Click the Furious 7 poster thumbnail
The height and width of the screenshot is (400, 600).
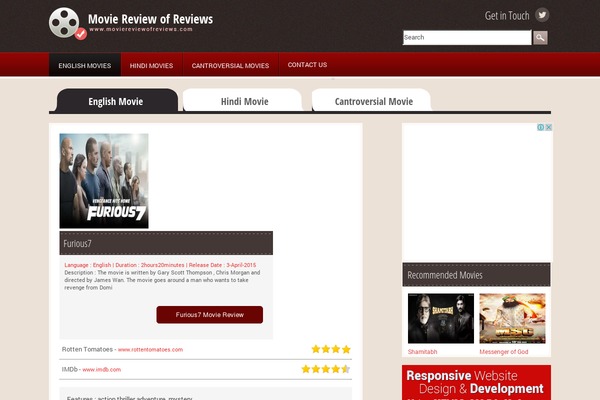pyautogui.click(x=104, y=181)
